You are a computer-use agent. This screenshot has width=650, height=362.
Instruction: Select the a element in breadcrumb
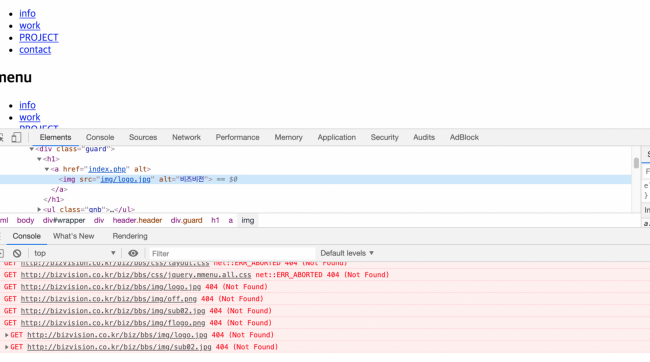(230, 221)
